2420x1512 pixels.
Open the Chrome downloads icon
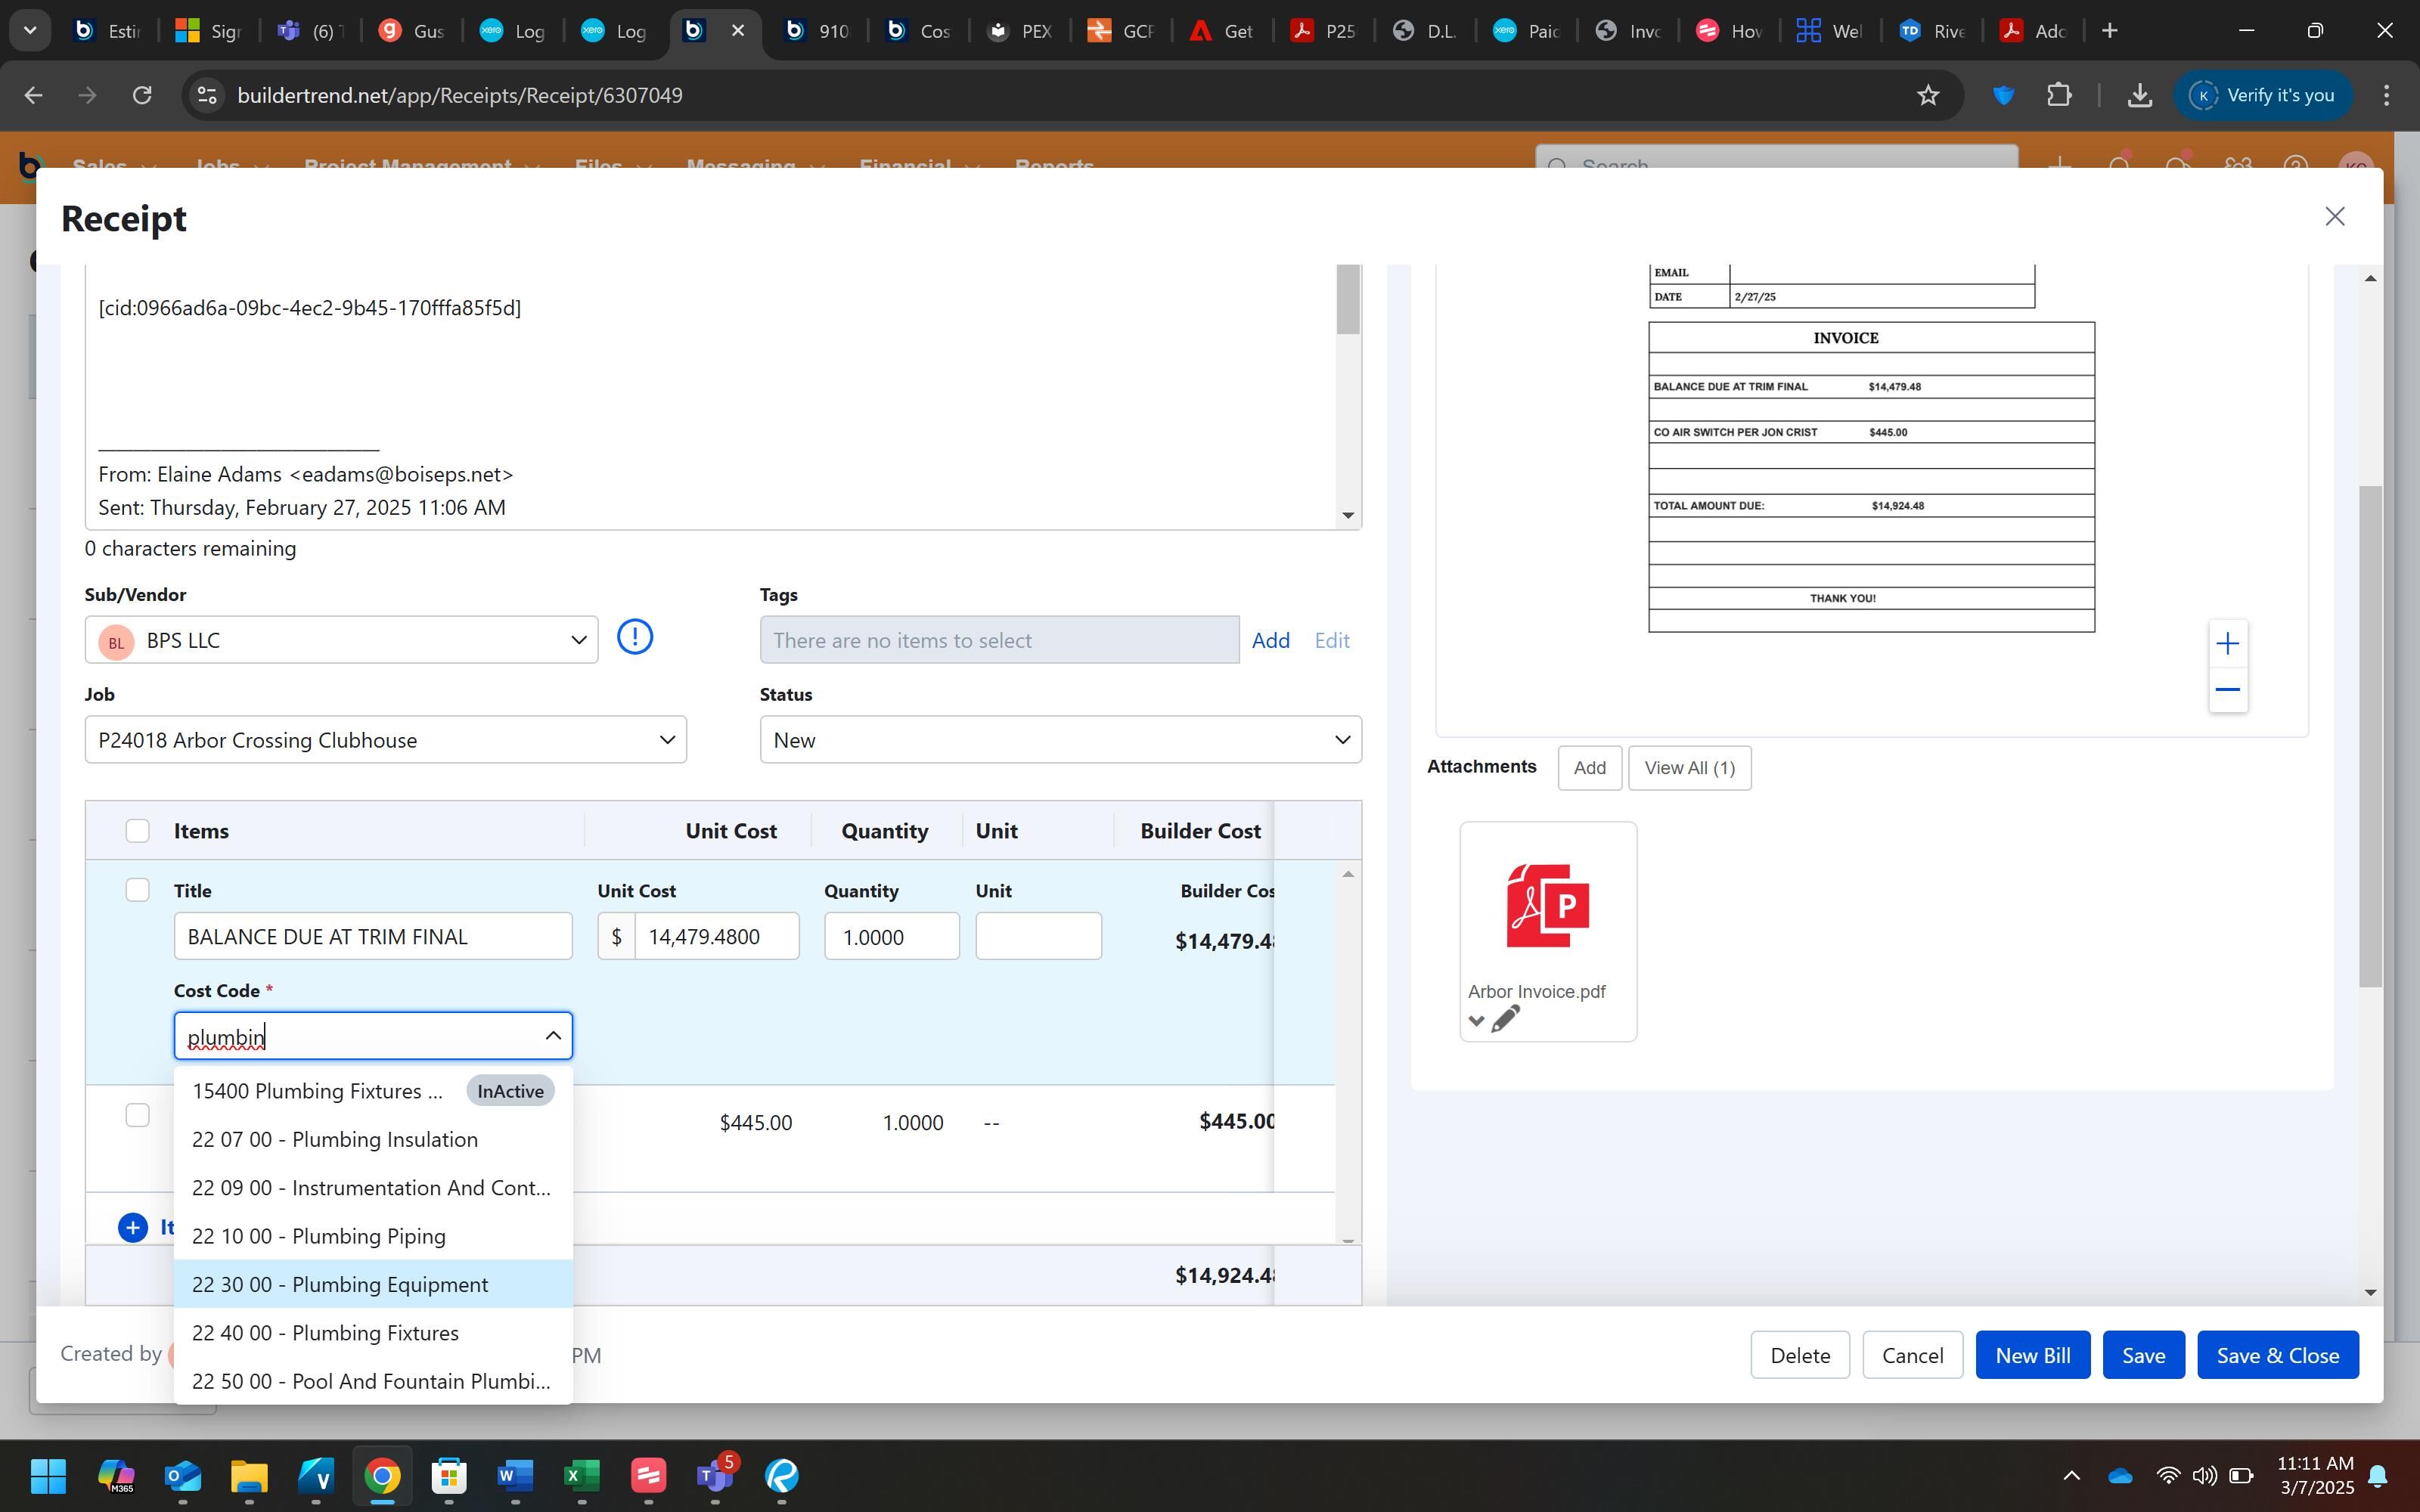click(x=2139, y=95)
